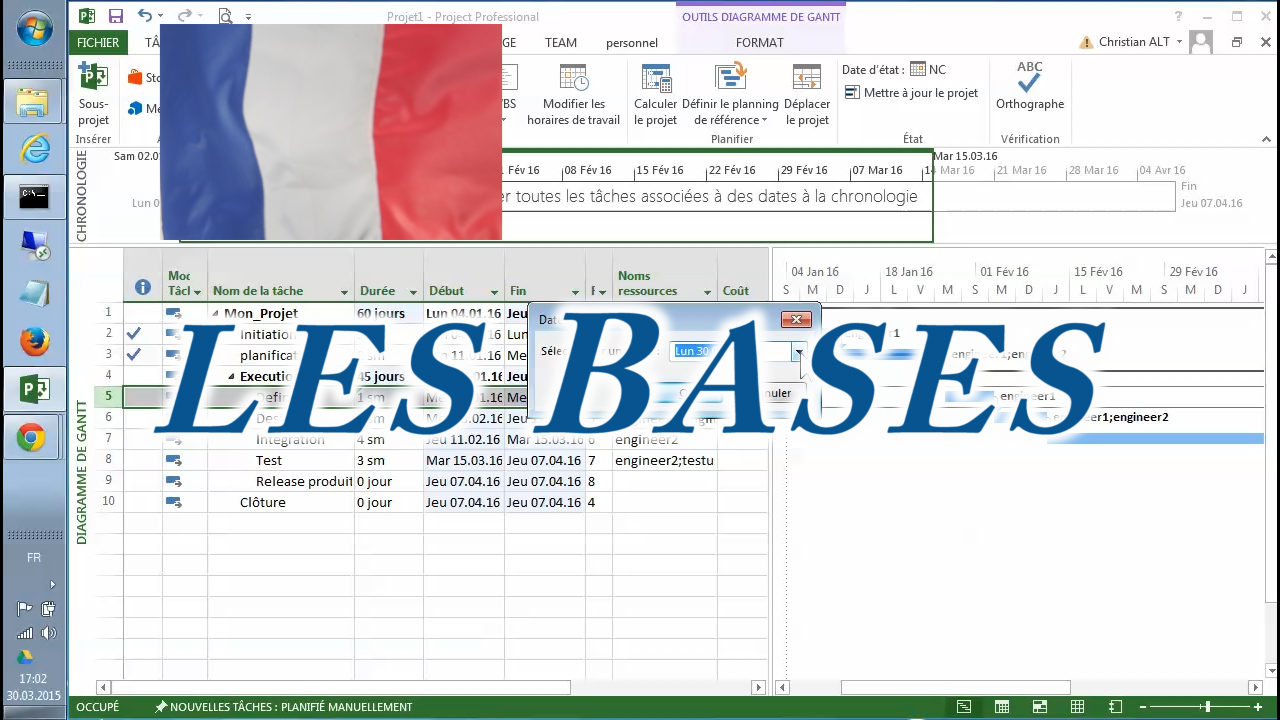Open Noms ressources column filter dropdown
Viewport: 1280px width, 720px height.
tap(707, 292)
